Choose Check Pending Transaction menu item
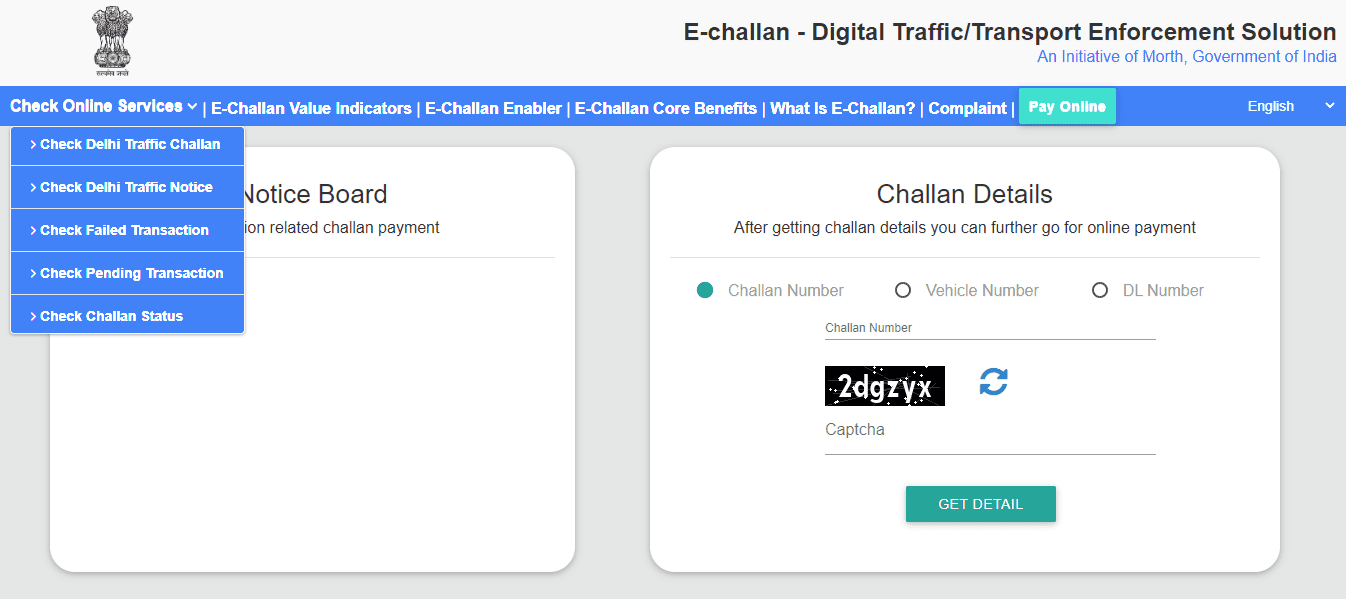 pos(130,273)
